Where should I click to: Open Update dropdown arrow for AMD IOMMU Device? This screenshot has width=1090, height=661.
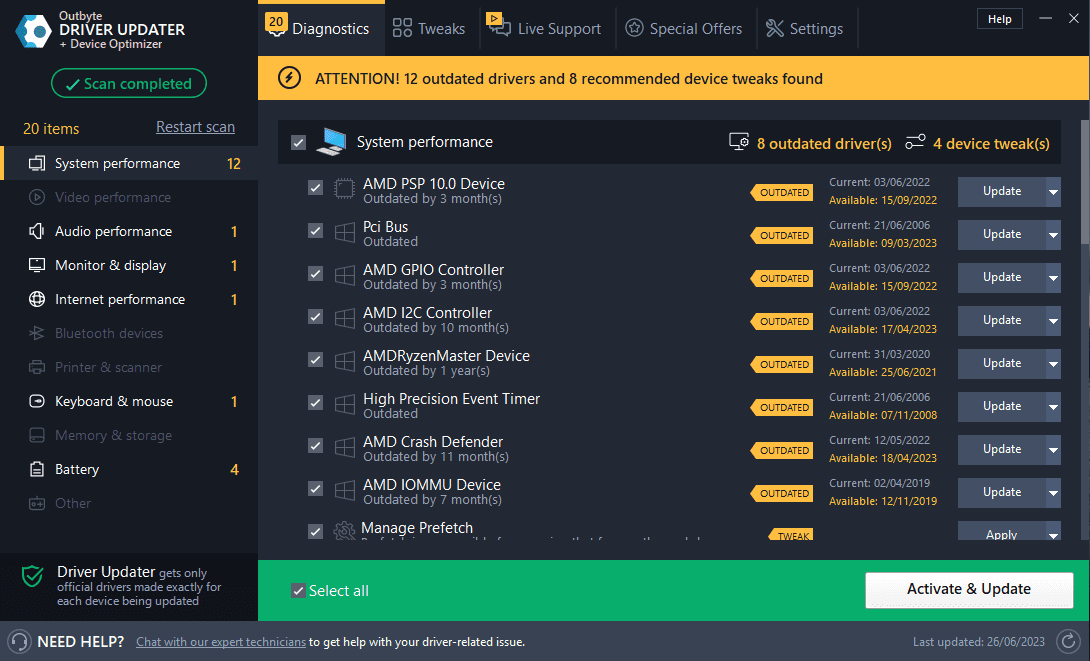click(1053, 493)
